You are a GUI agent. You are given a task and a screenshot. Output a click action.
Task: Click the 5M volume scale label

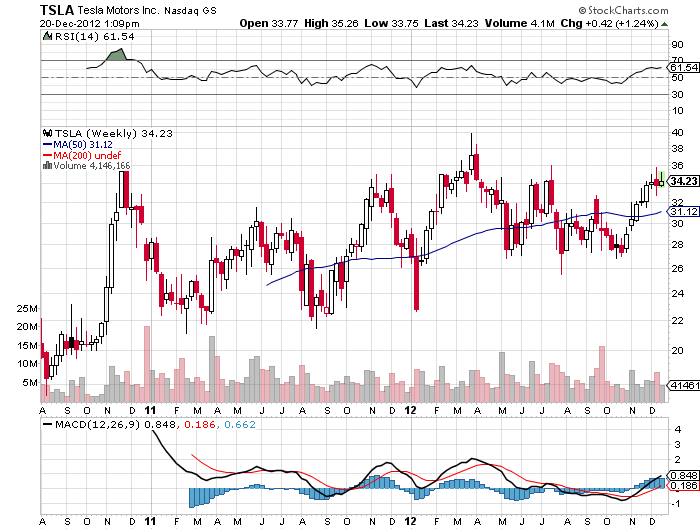[x=30, y=383]
